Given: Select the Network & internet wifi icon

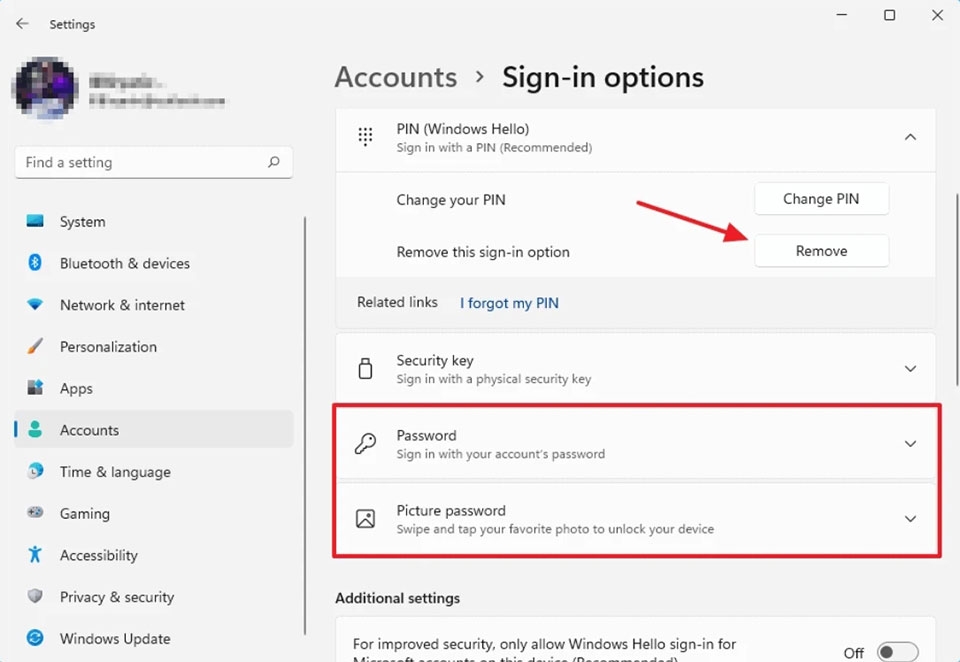Looking at the screenshot, I should [36, 305].
